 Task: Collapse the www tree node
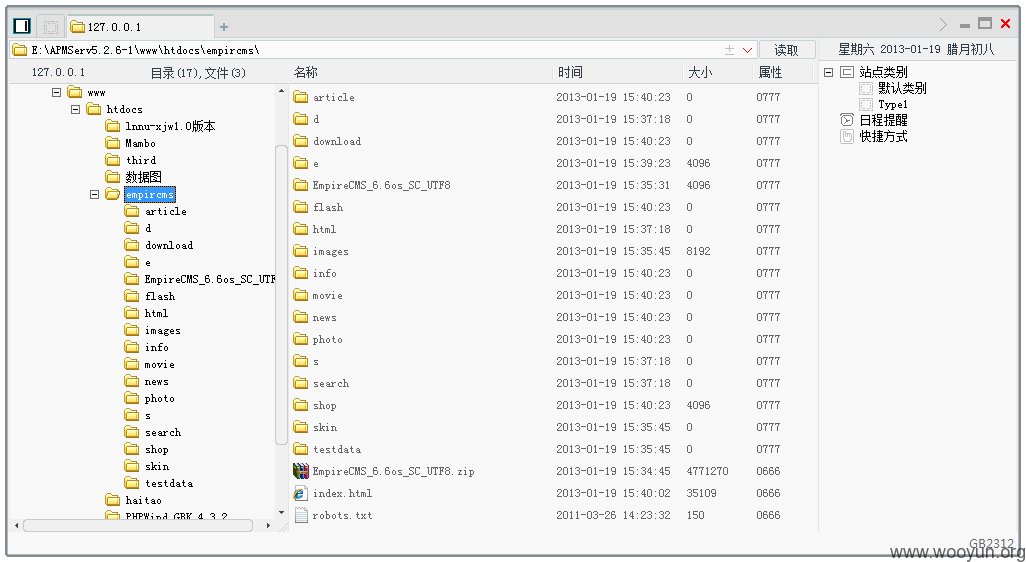click(x=56, y=92)
